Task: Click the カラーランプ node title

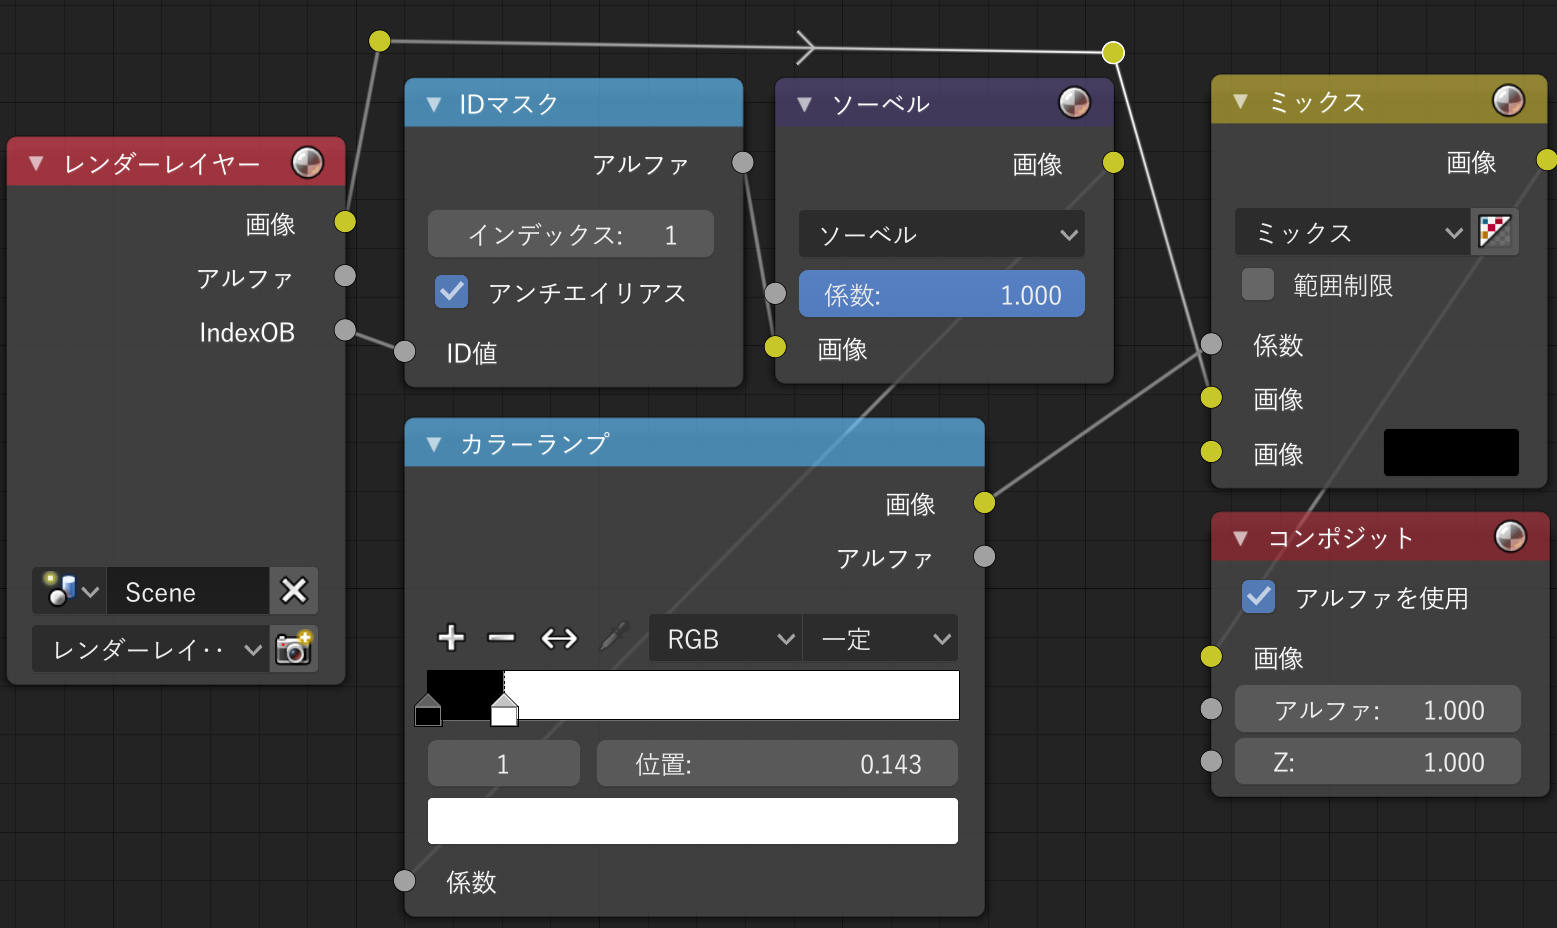Action: pos(534,444)
